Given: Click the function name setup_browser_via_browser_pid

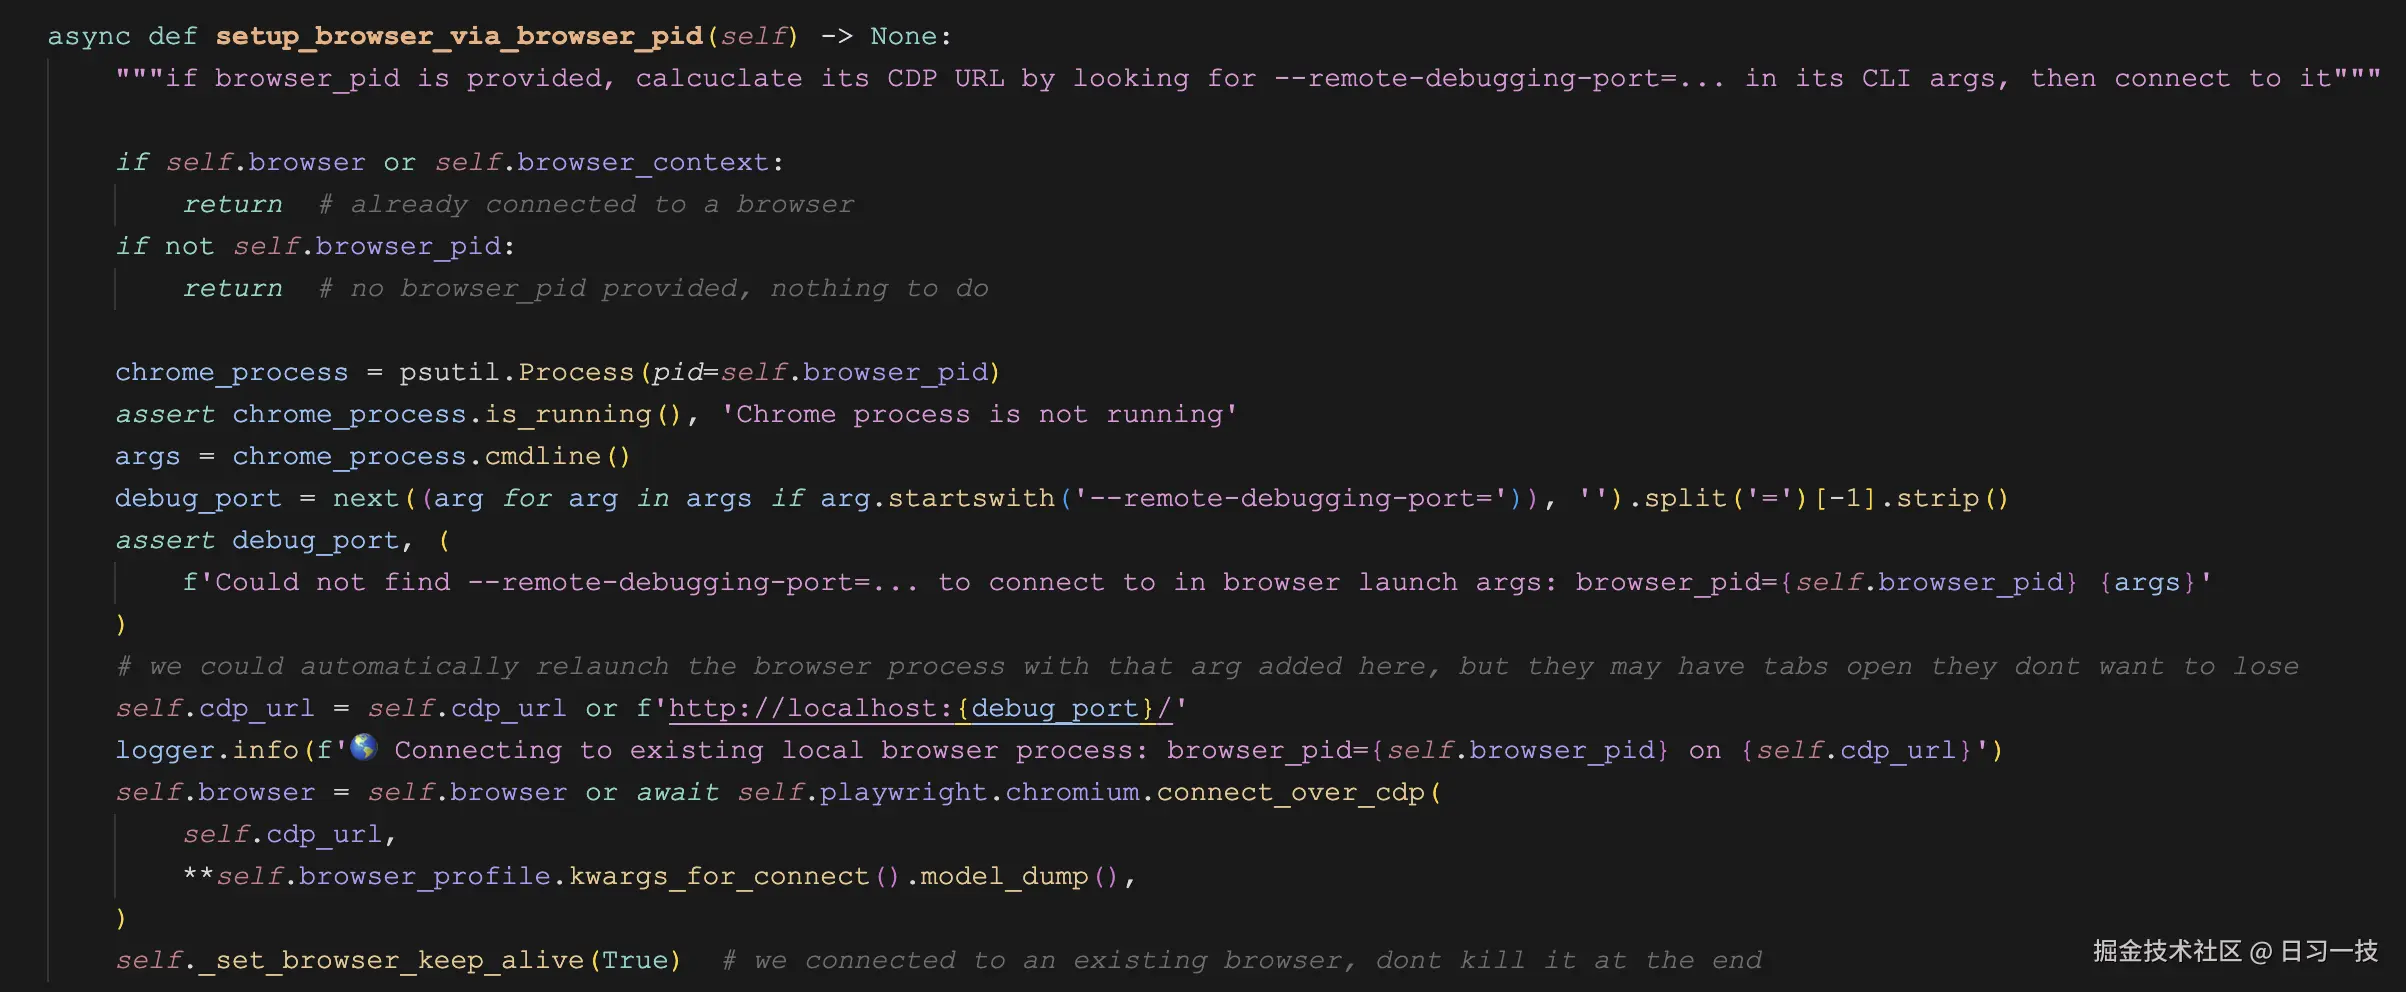Looking at the screenshot, I should tap(459, 36).
